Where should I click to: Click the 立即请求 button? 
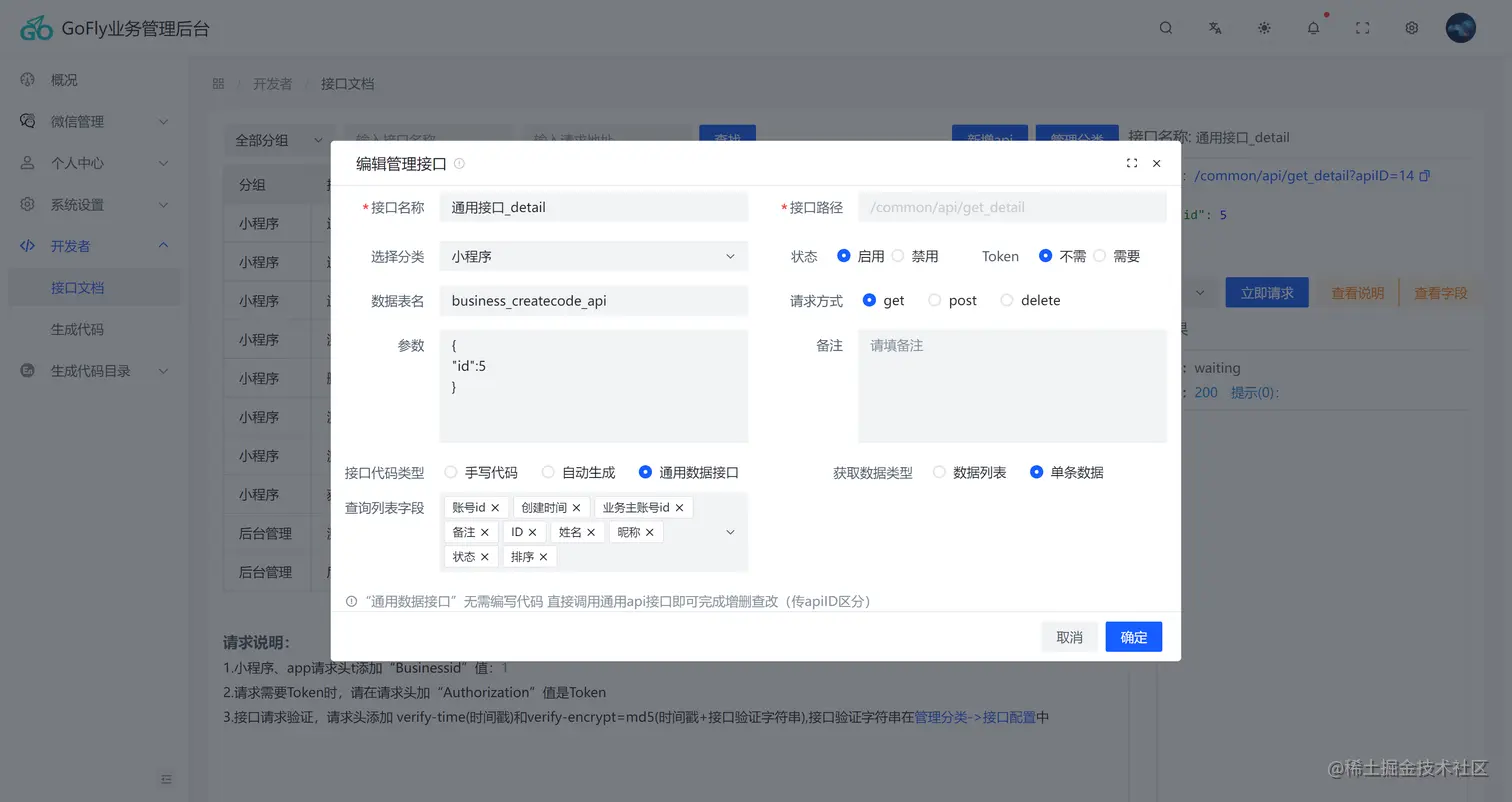coord(1267,293)
